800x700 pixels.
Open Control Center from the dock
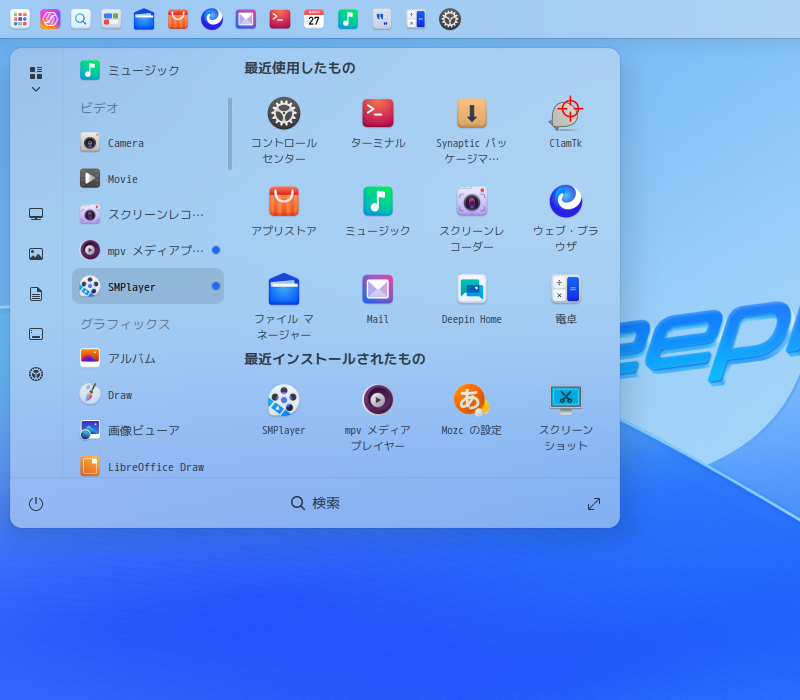(450, 19)
